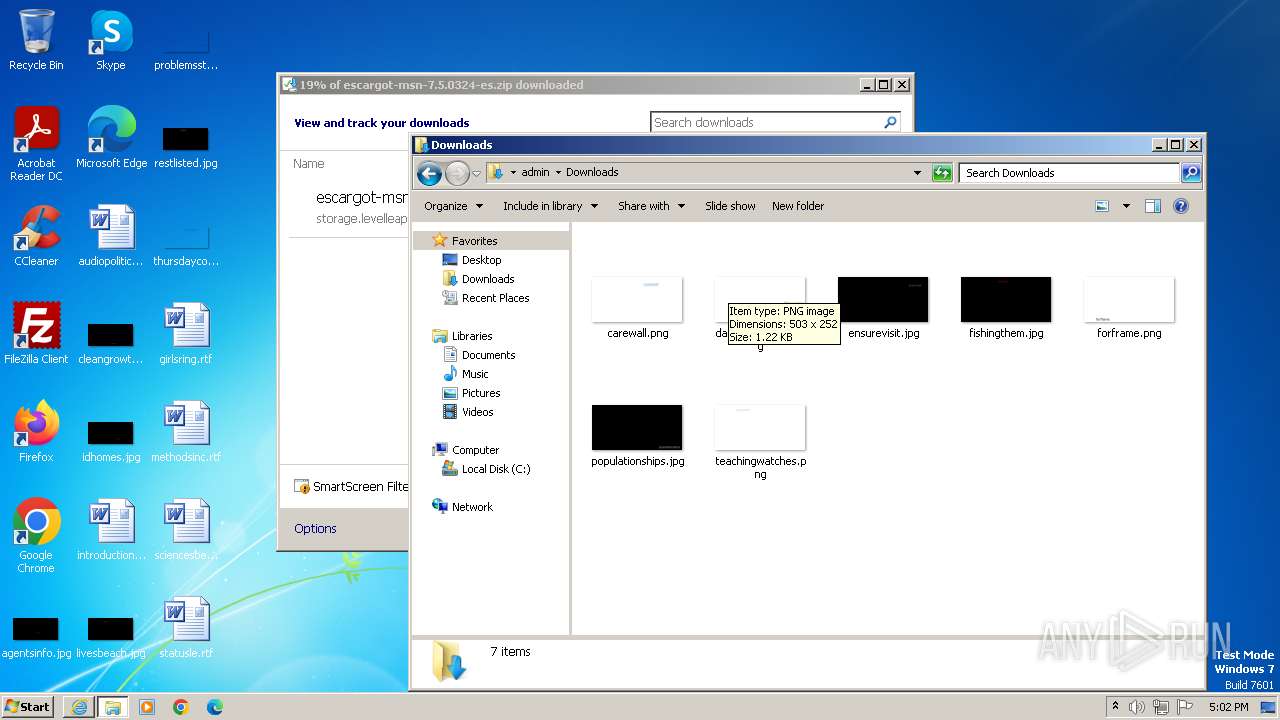
Task: Open address bar history dropdown
Action: click(x=917, y=173)
